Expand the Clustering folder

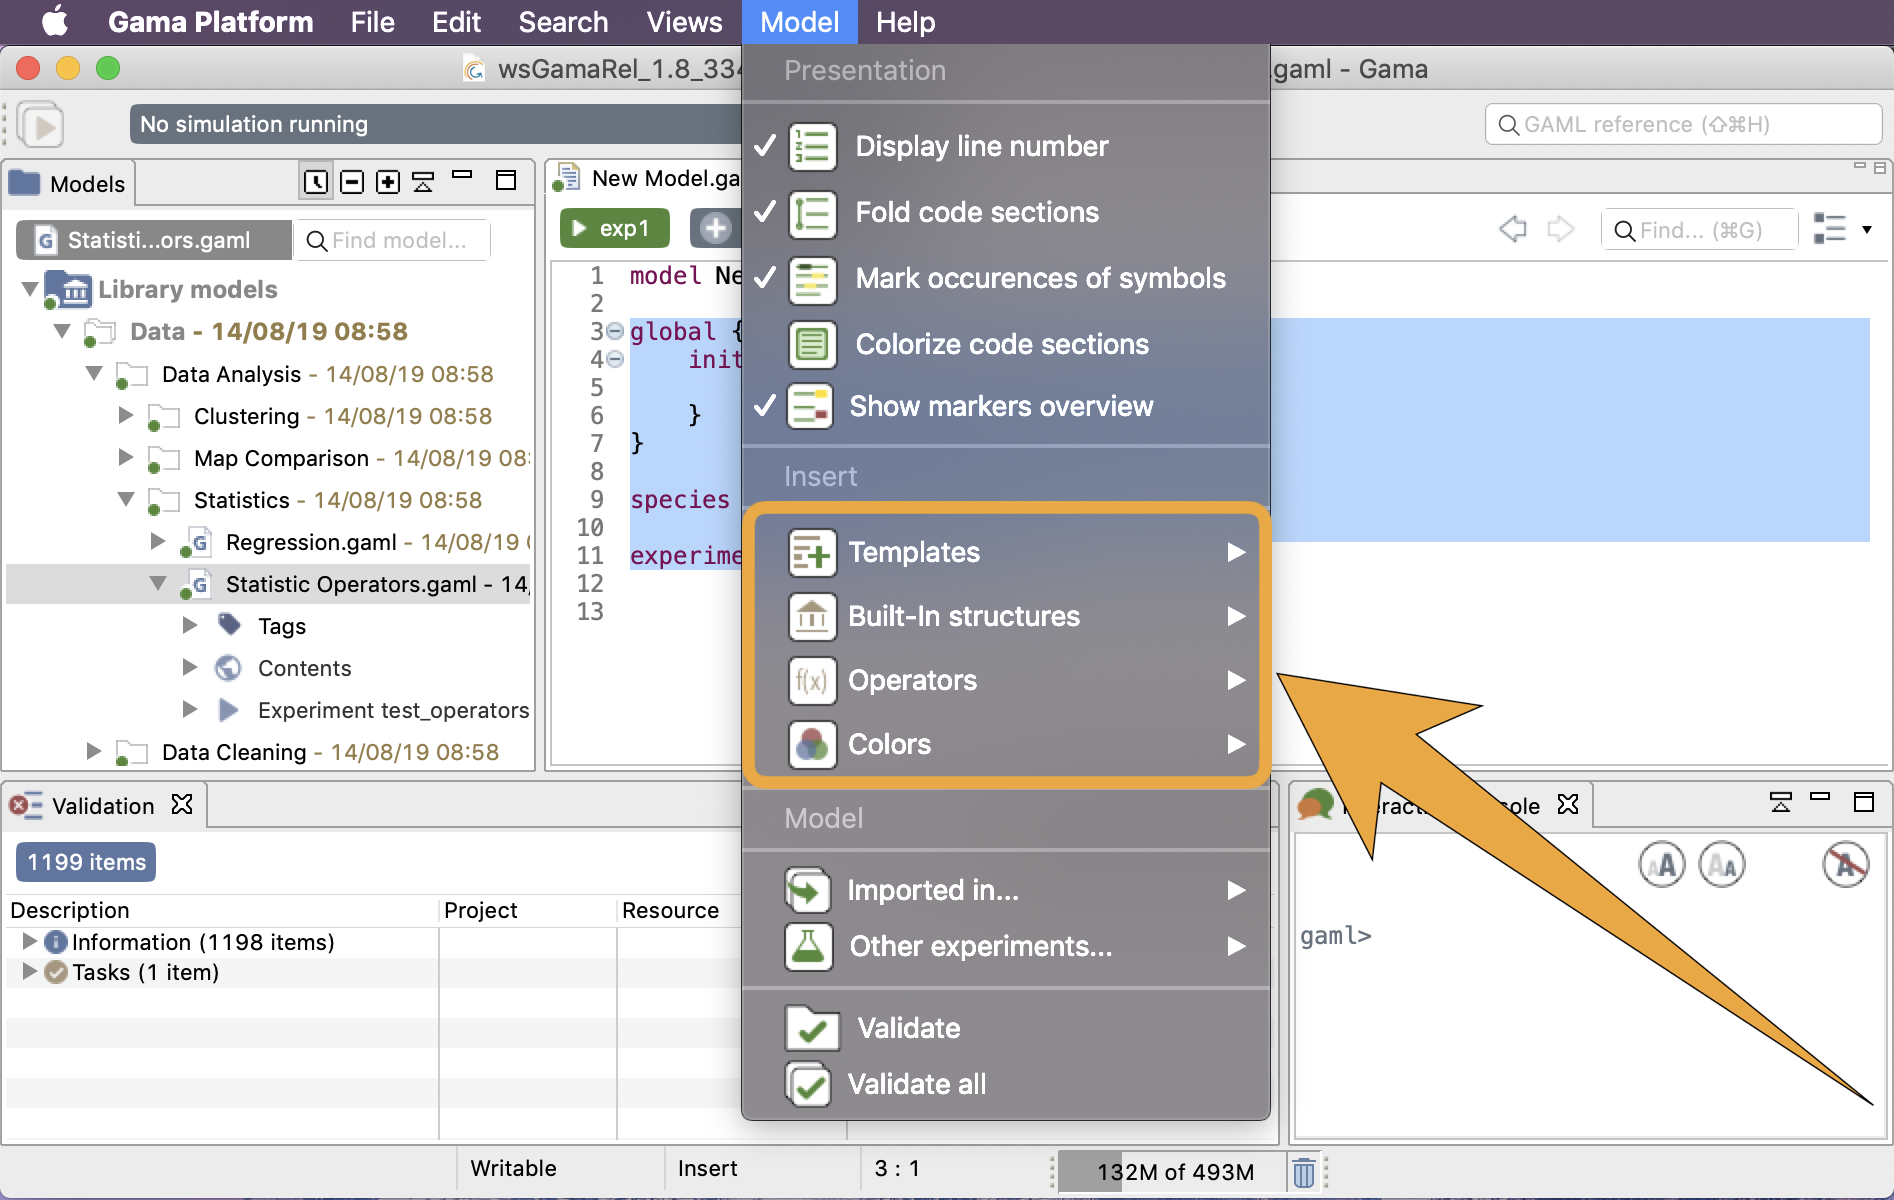coord(126,415)
